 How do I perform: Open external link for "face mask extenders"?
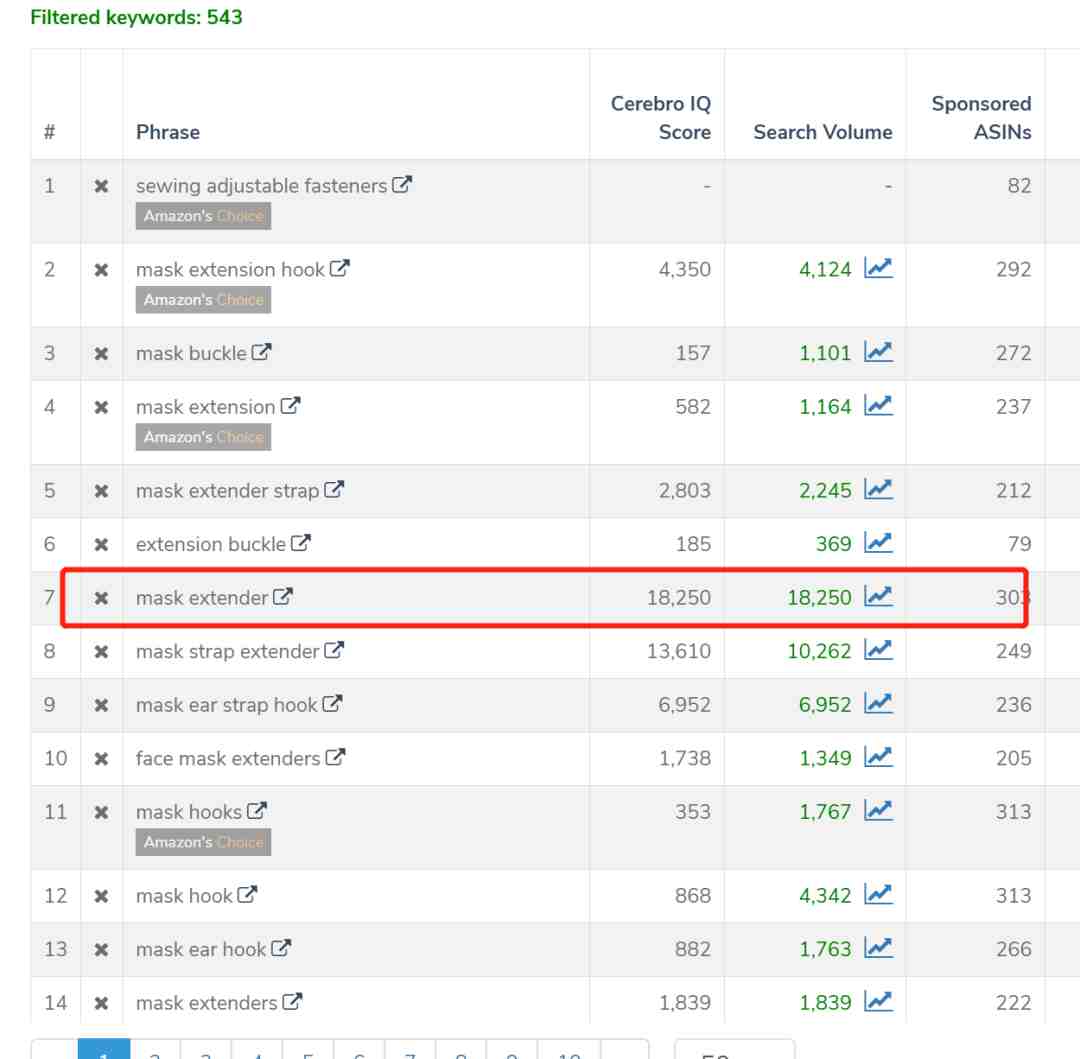click(336, 757)
